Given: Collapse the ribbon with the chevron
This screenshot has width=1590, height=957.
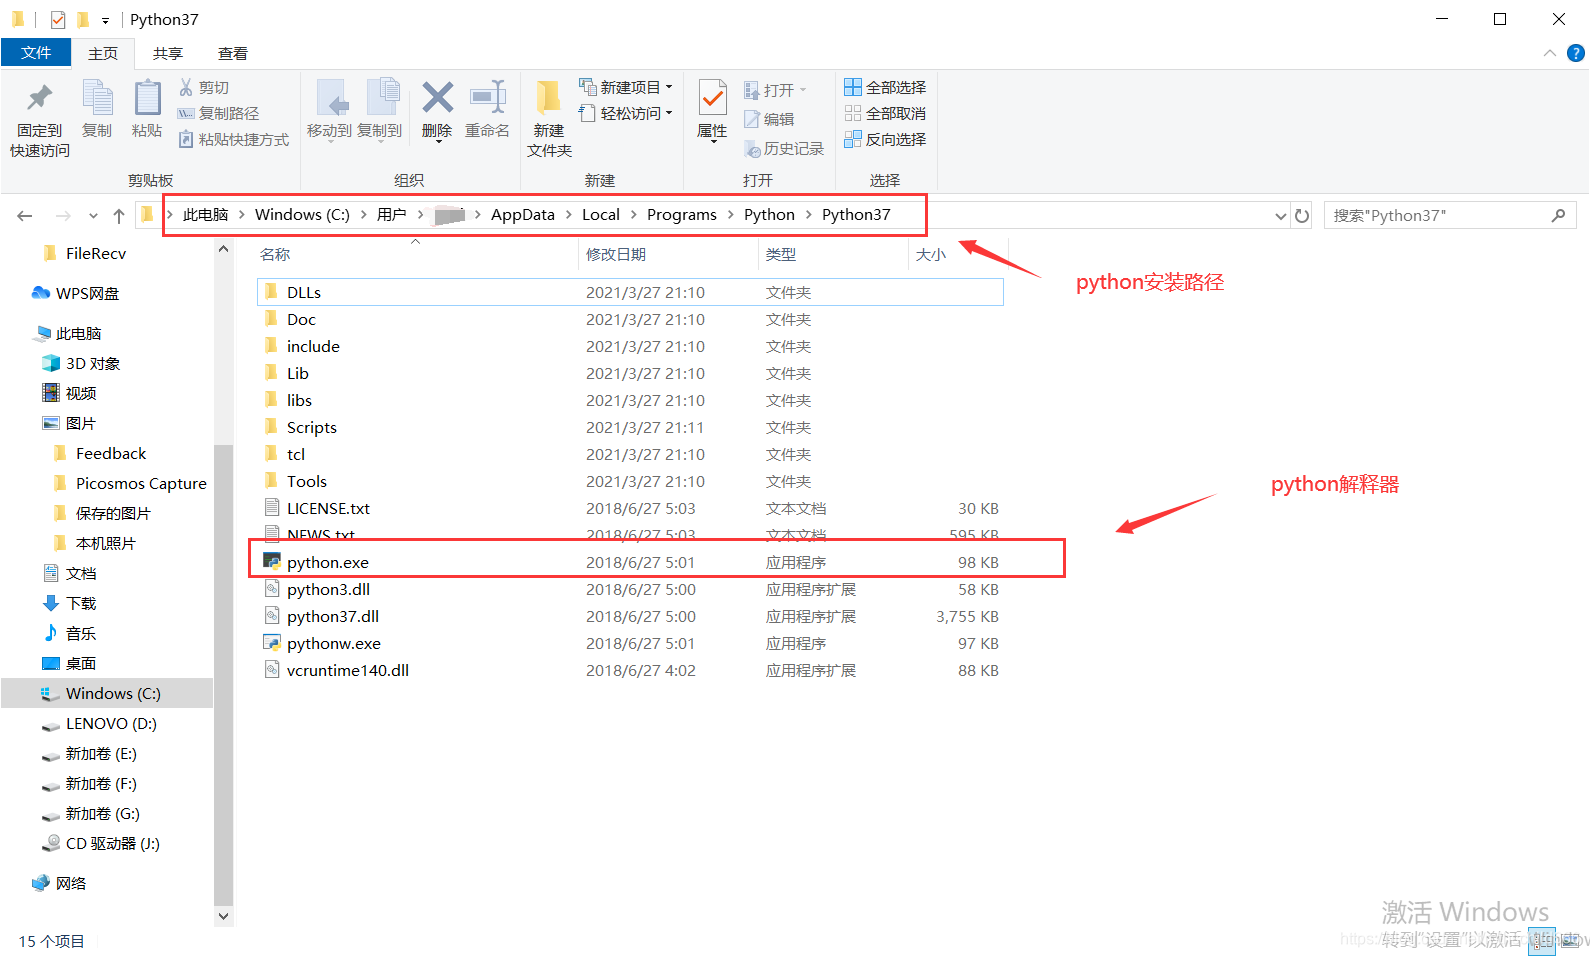Looking at the screenshot, I should pyautogui.click(x=1549, y=53).
